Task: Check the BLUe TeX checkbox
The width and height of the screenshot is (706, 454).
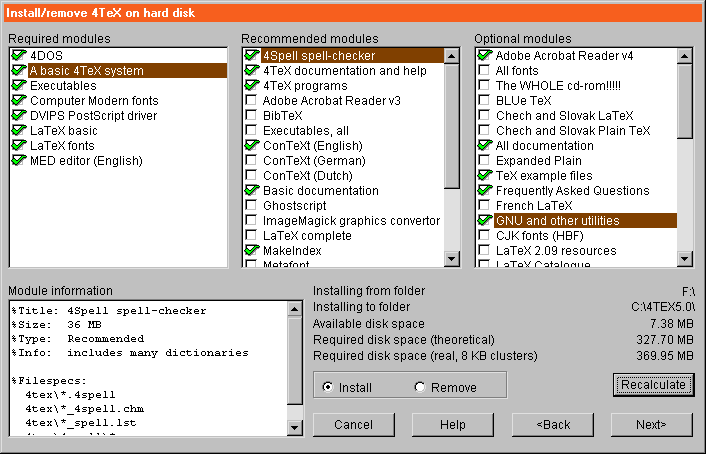Action: coord(484,100)
